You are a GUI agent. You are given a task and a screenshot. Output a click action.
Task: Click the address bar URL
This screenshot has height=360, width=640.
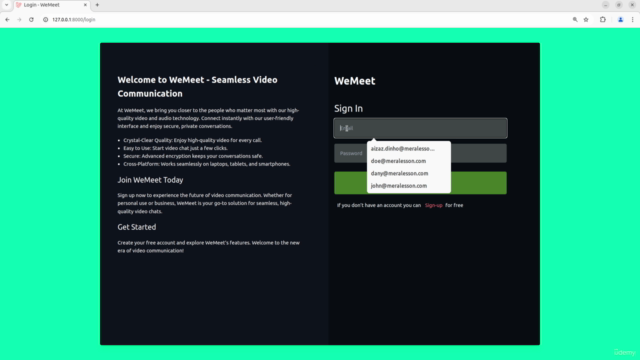click(73, 20)
